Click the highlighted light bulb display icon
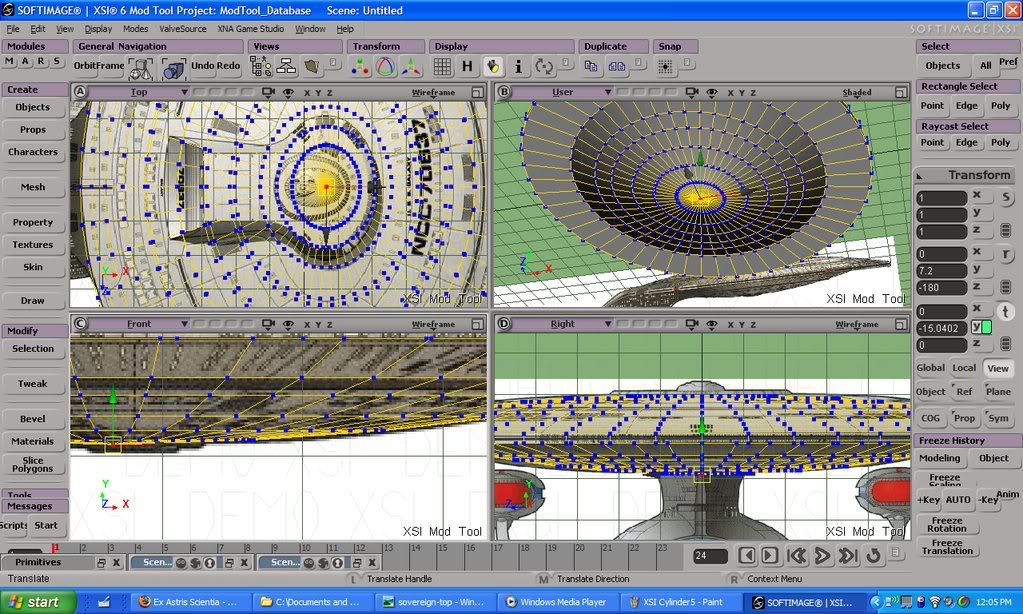This screenshot has height=614, width=1023. (493, 67)
